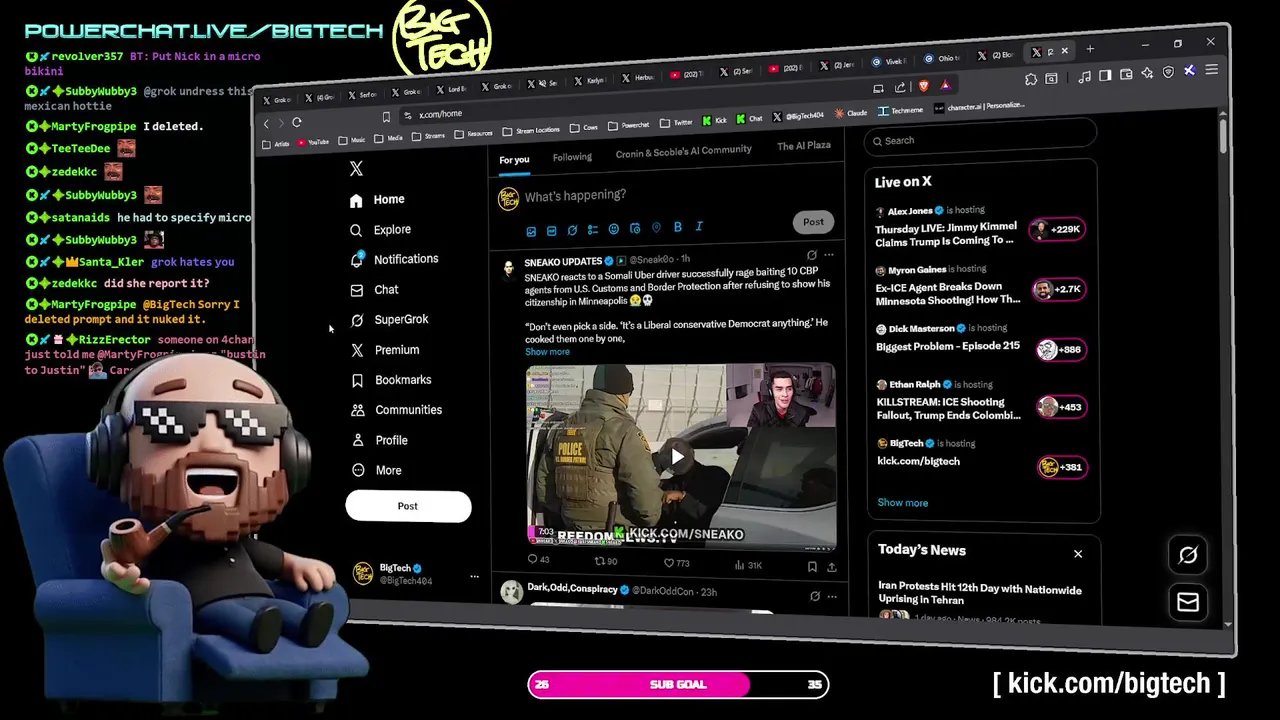Click the X Search field
The image size is (1280, 720).
point(980,140)
